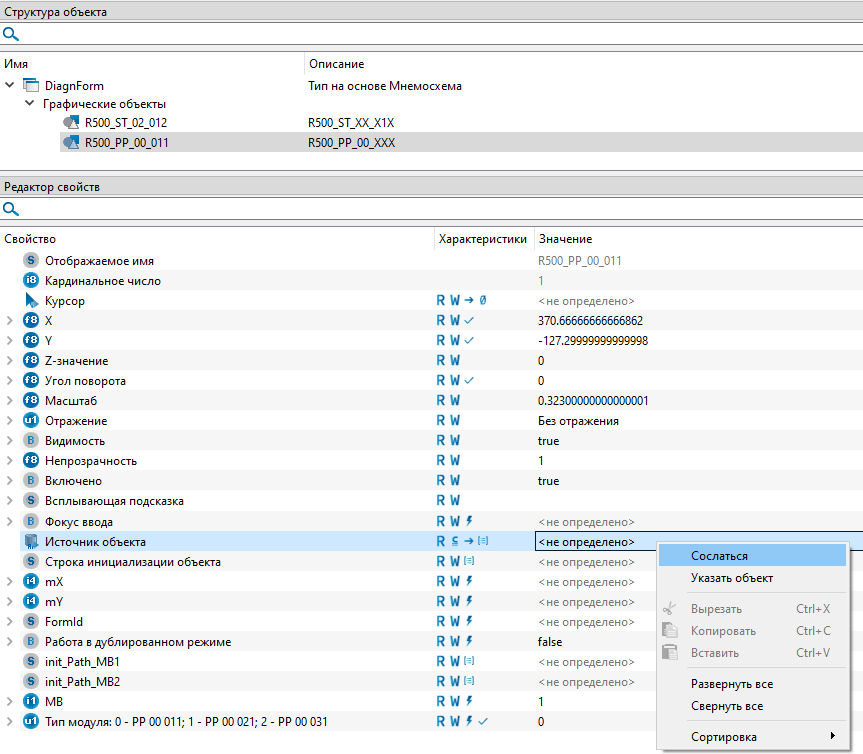Click Свернуть все in context menu
This screenshot has width=863, height=754.
(x=726, y=706)
